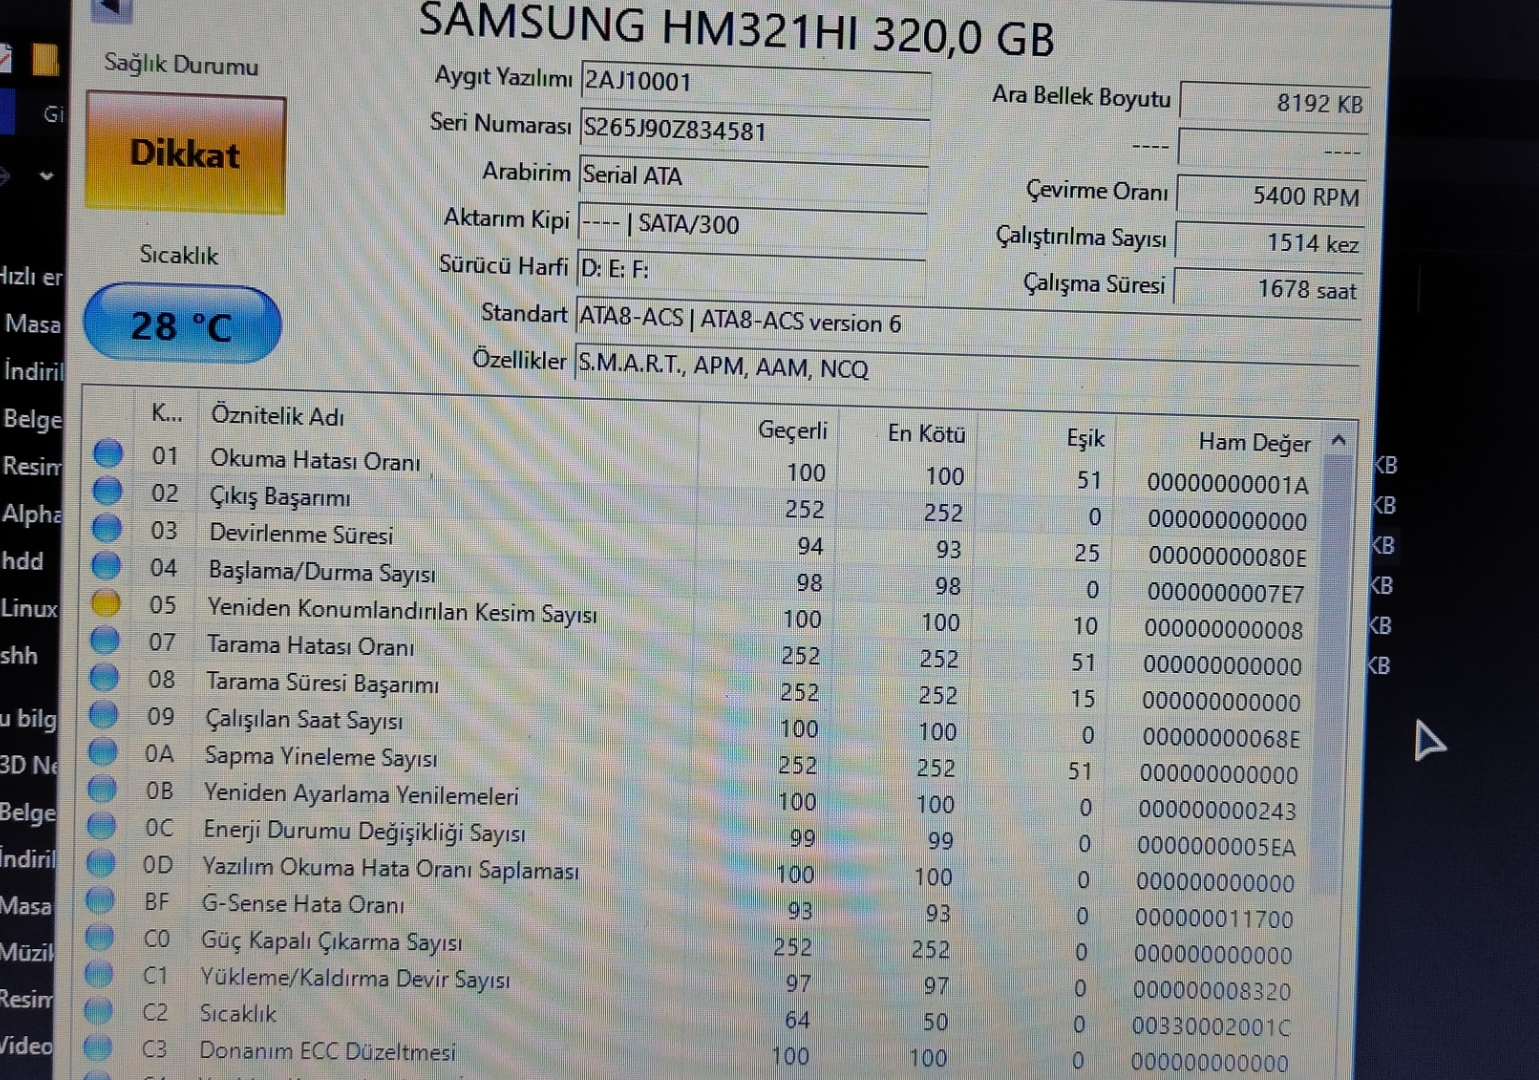Click the Eşik column header
The height and width of the screenshot is (1080, 1539).
pos(1085,438)
